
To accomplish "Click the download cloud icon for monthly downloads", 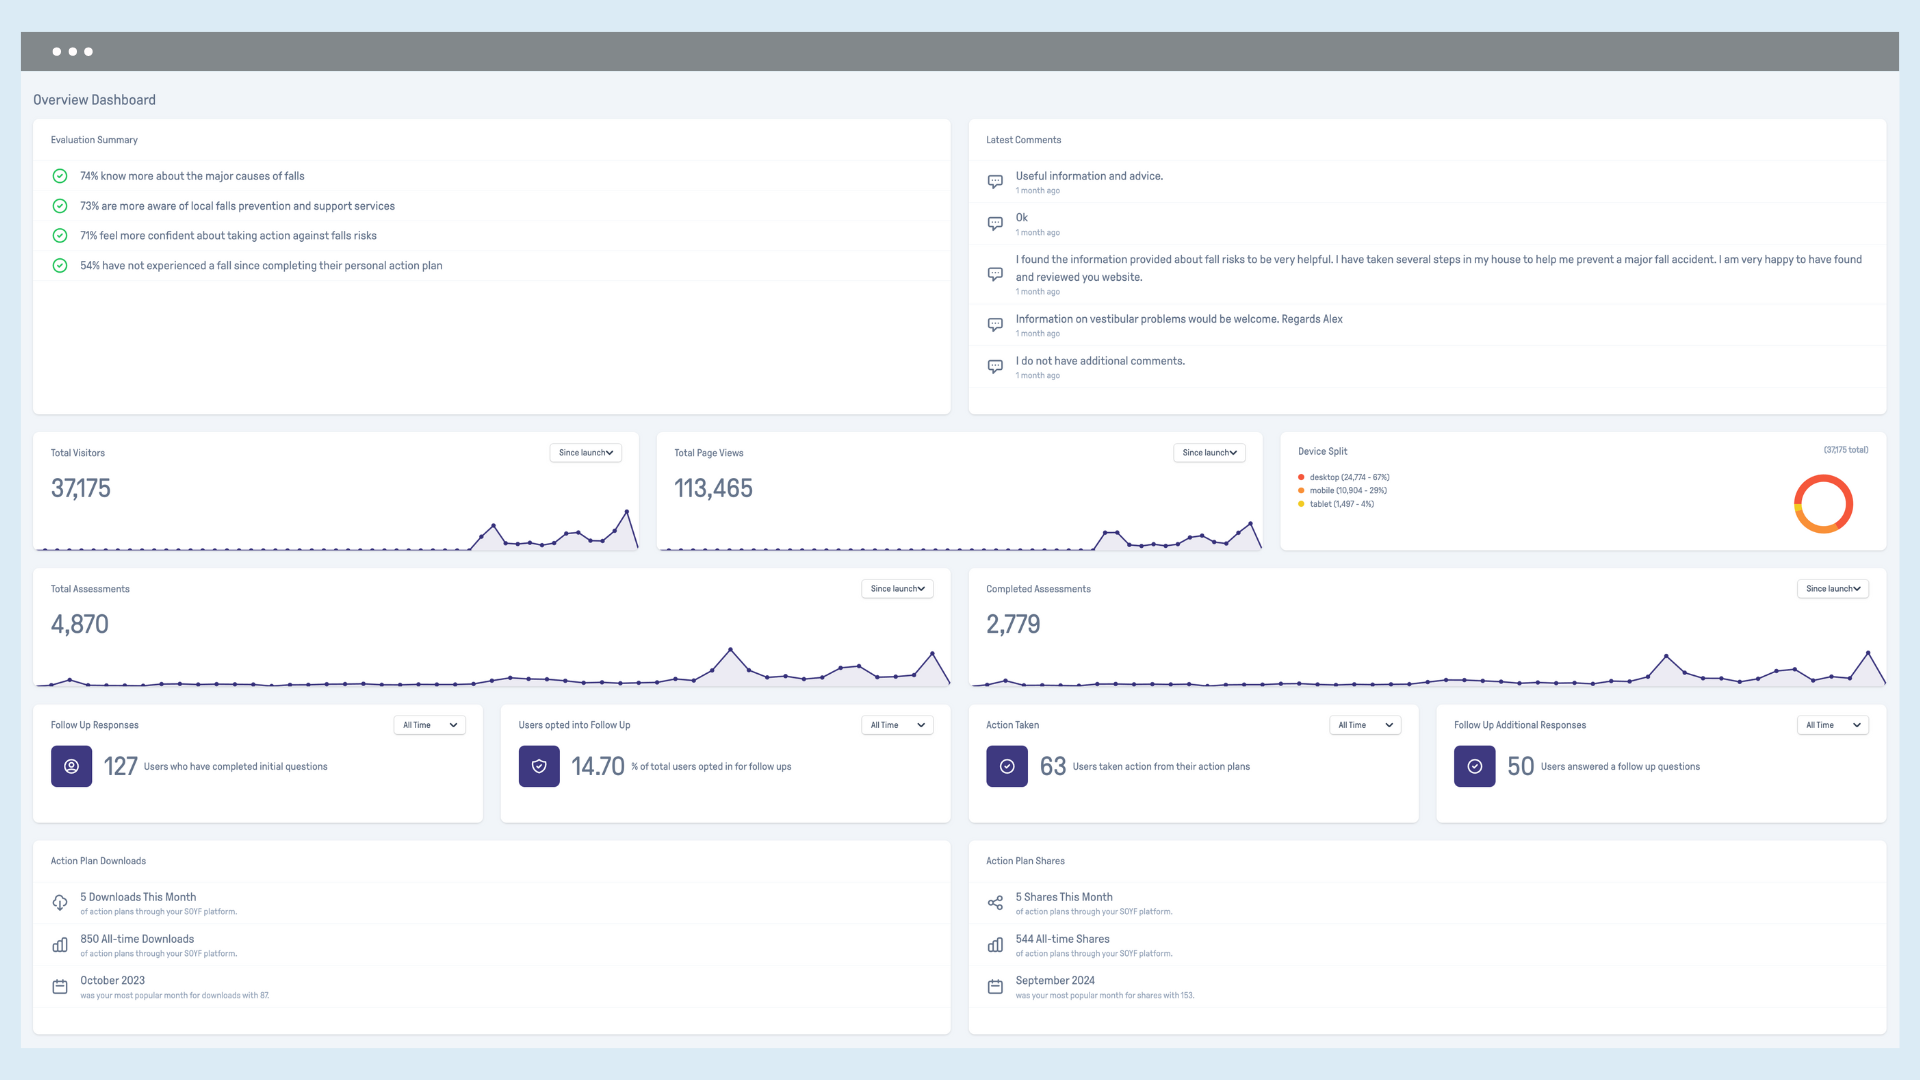I will [60, 903].
